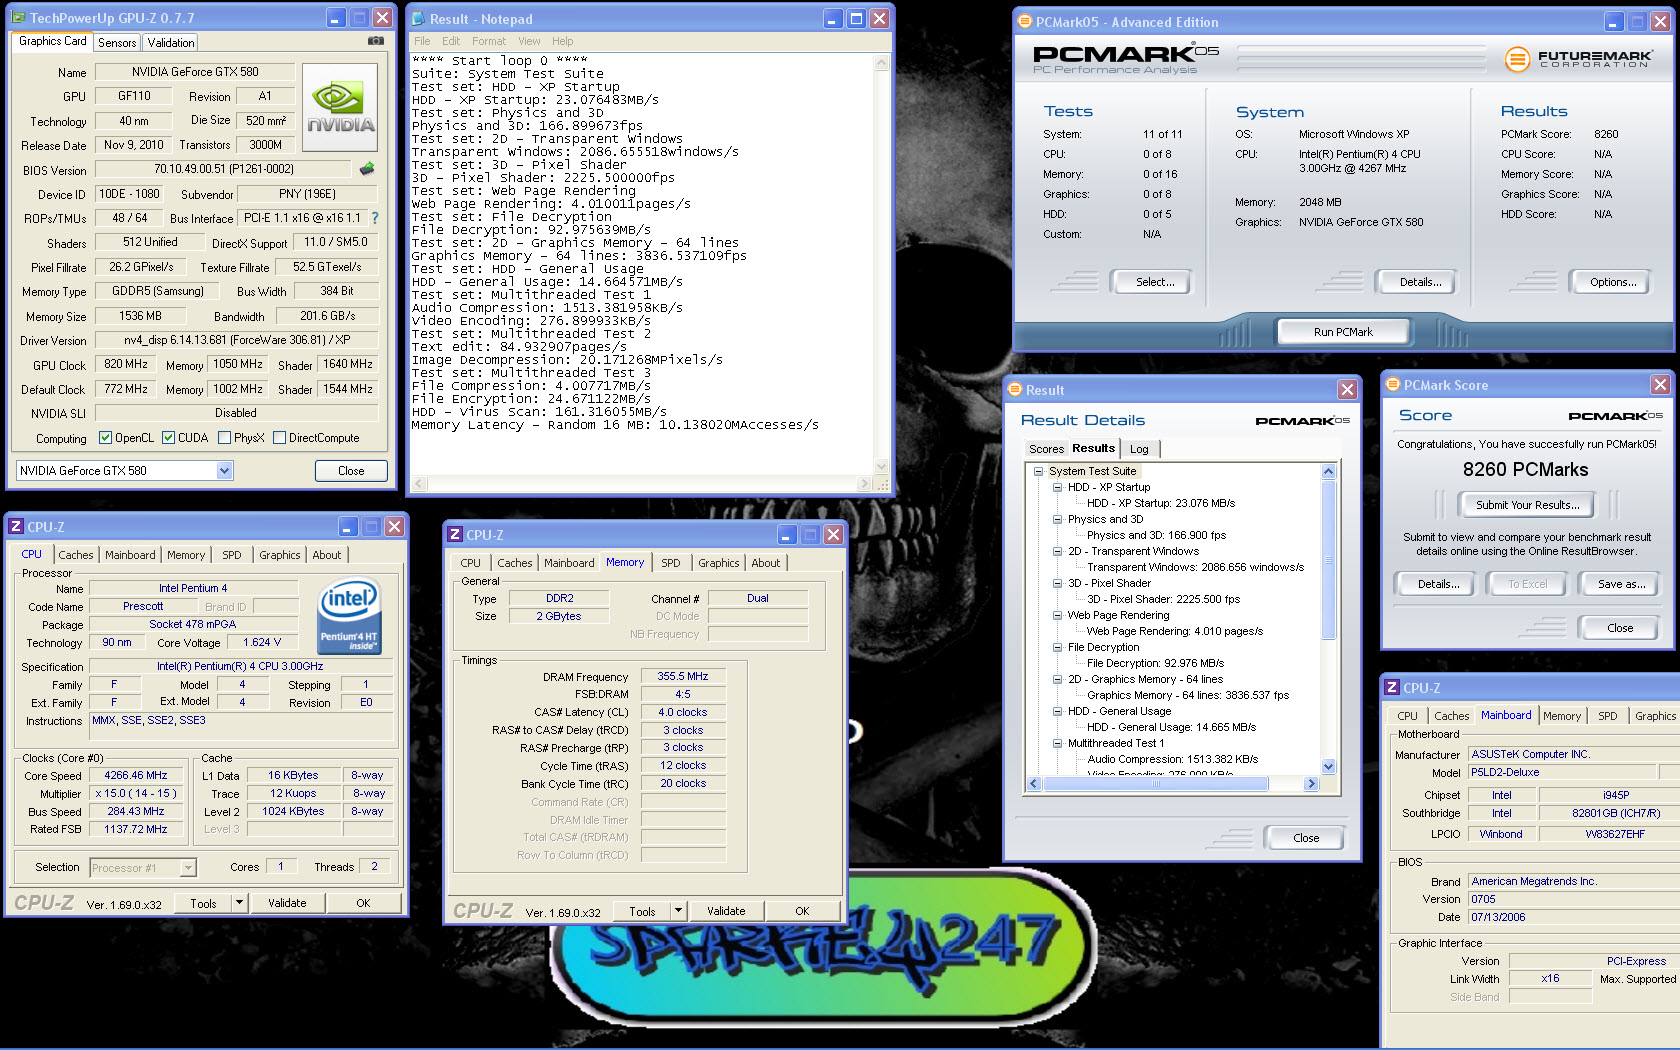Click the Details... button in PCMark Score window
Screen dimensions: 1680x1050
coord(1438,584)
